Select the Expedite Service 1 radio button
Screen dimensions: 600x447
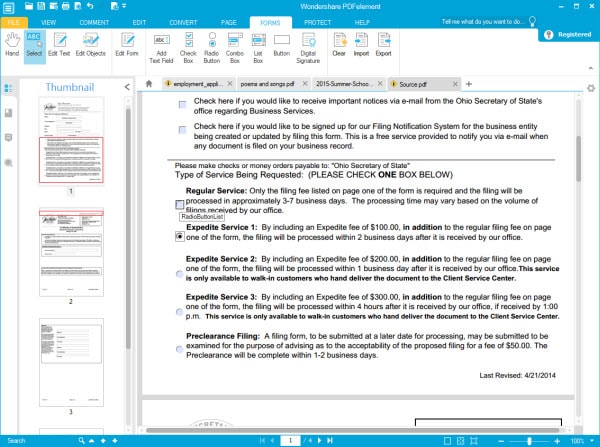(x=179, y=237)
